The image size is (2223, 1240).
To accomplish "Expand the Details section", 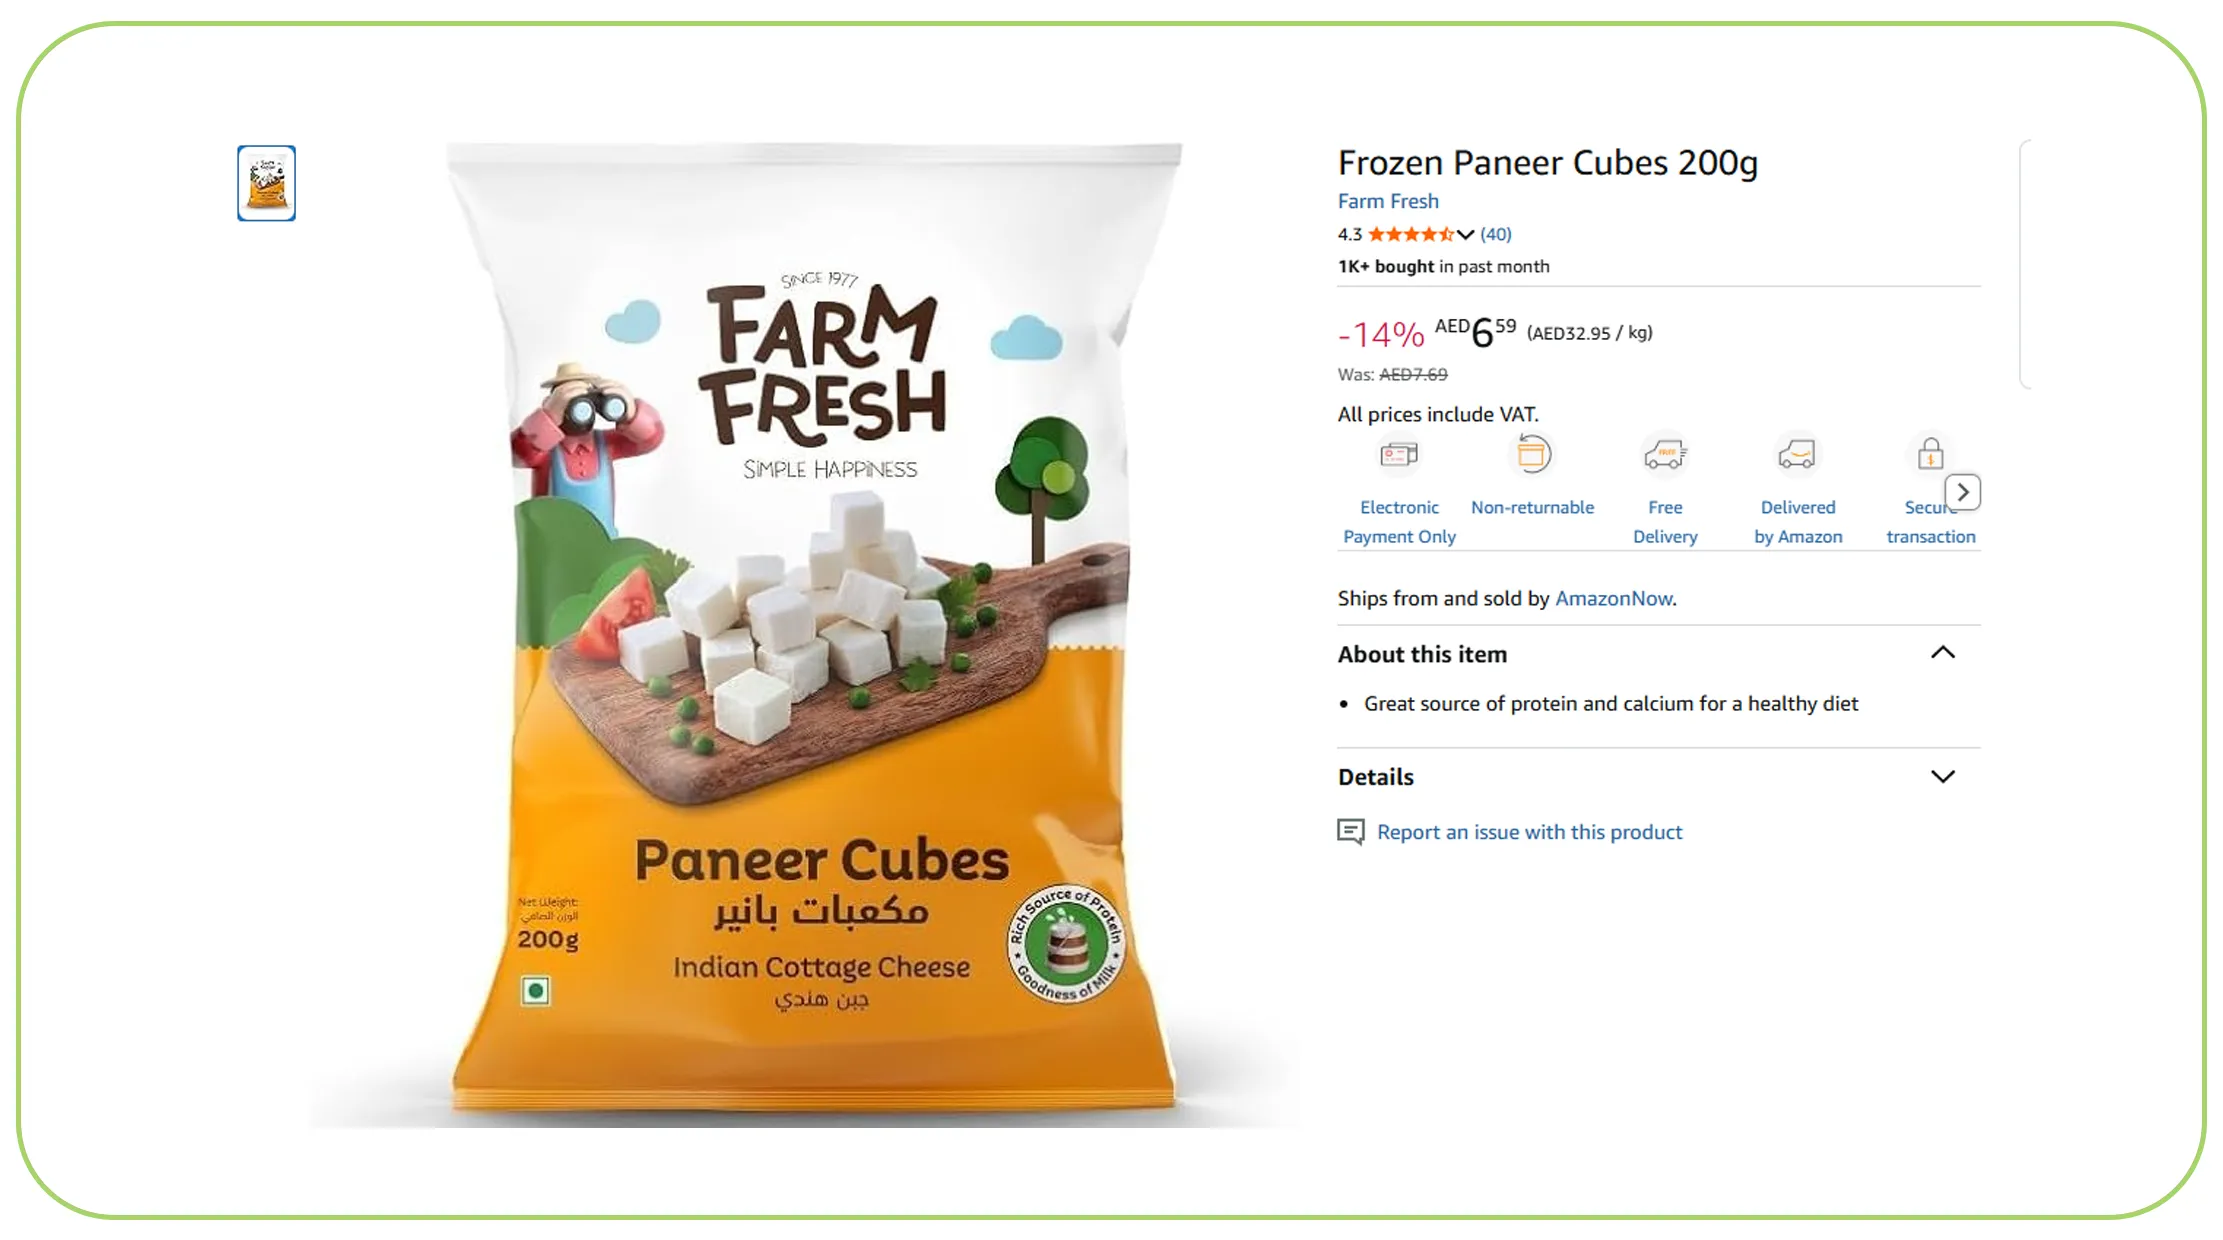I will (1942, 777).
